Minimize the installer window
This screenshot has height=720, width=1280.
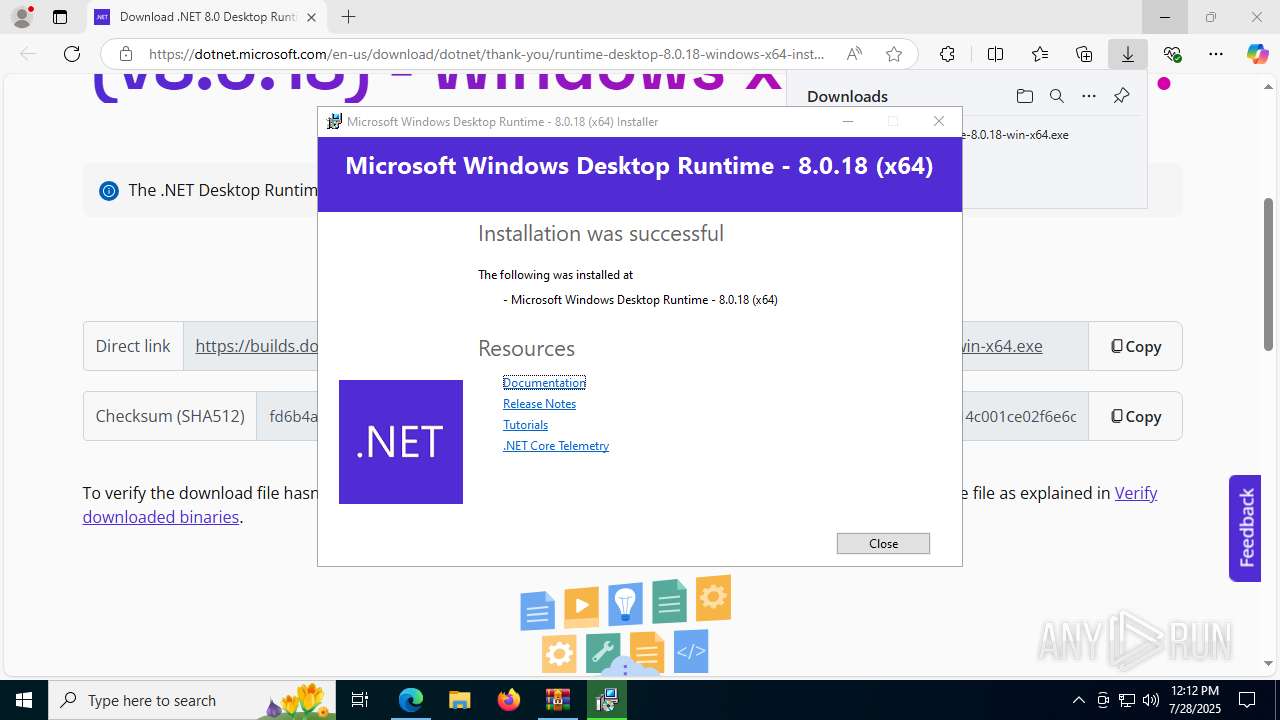[848, 121]
